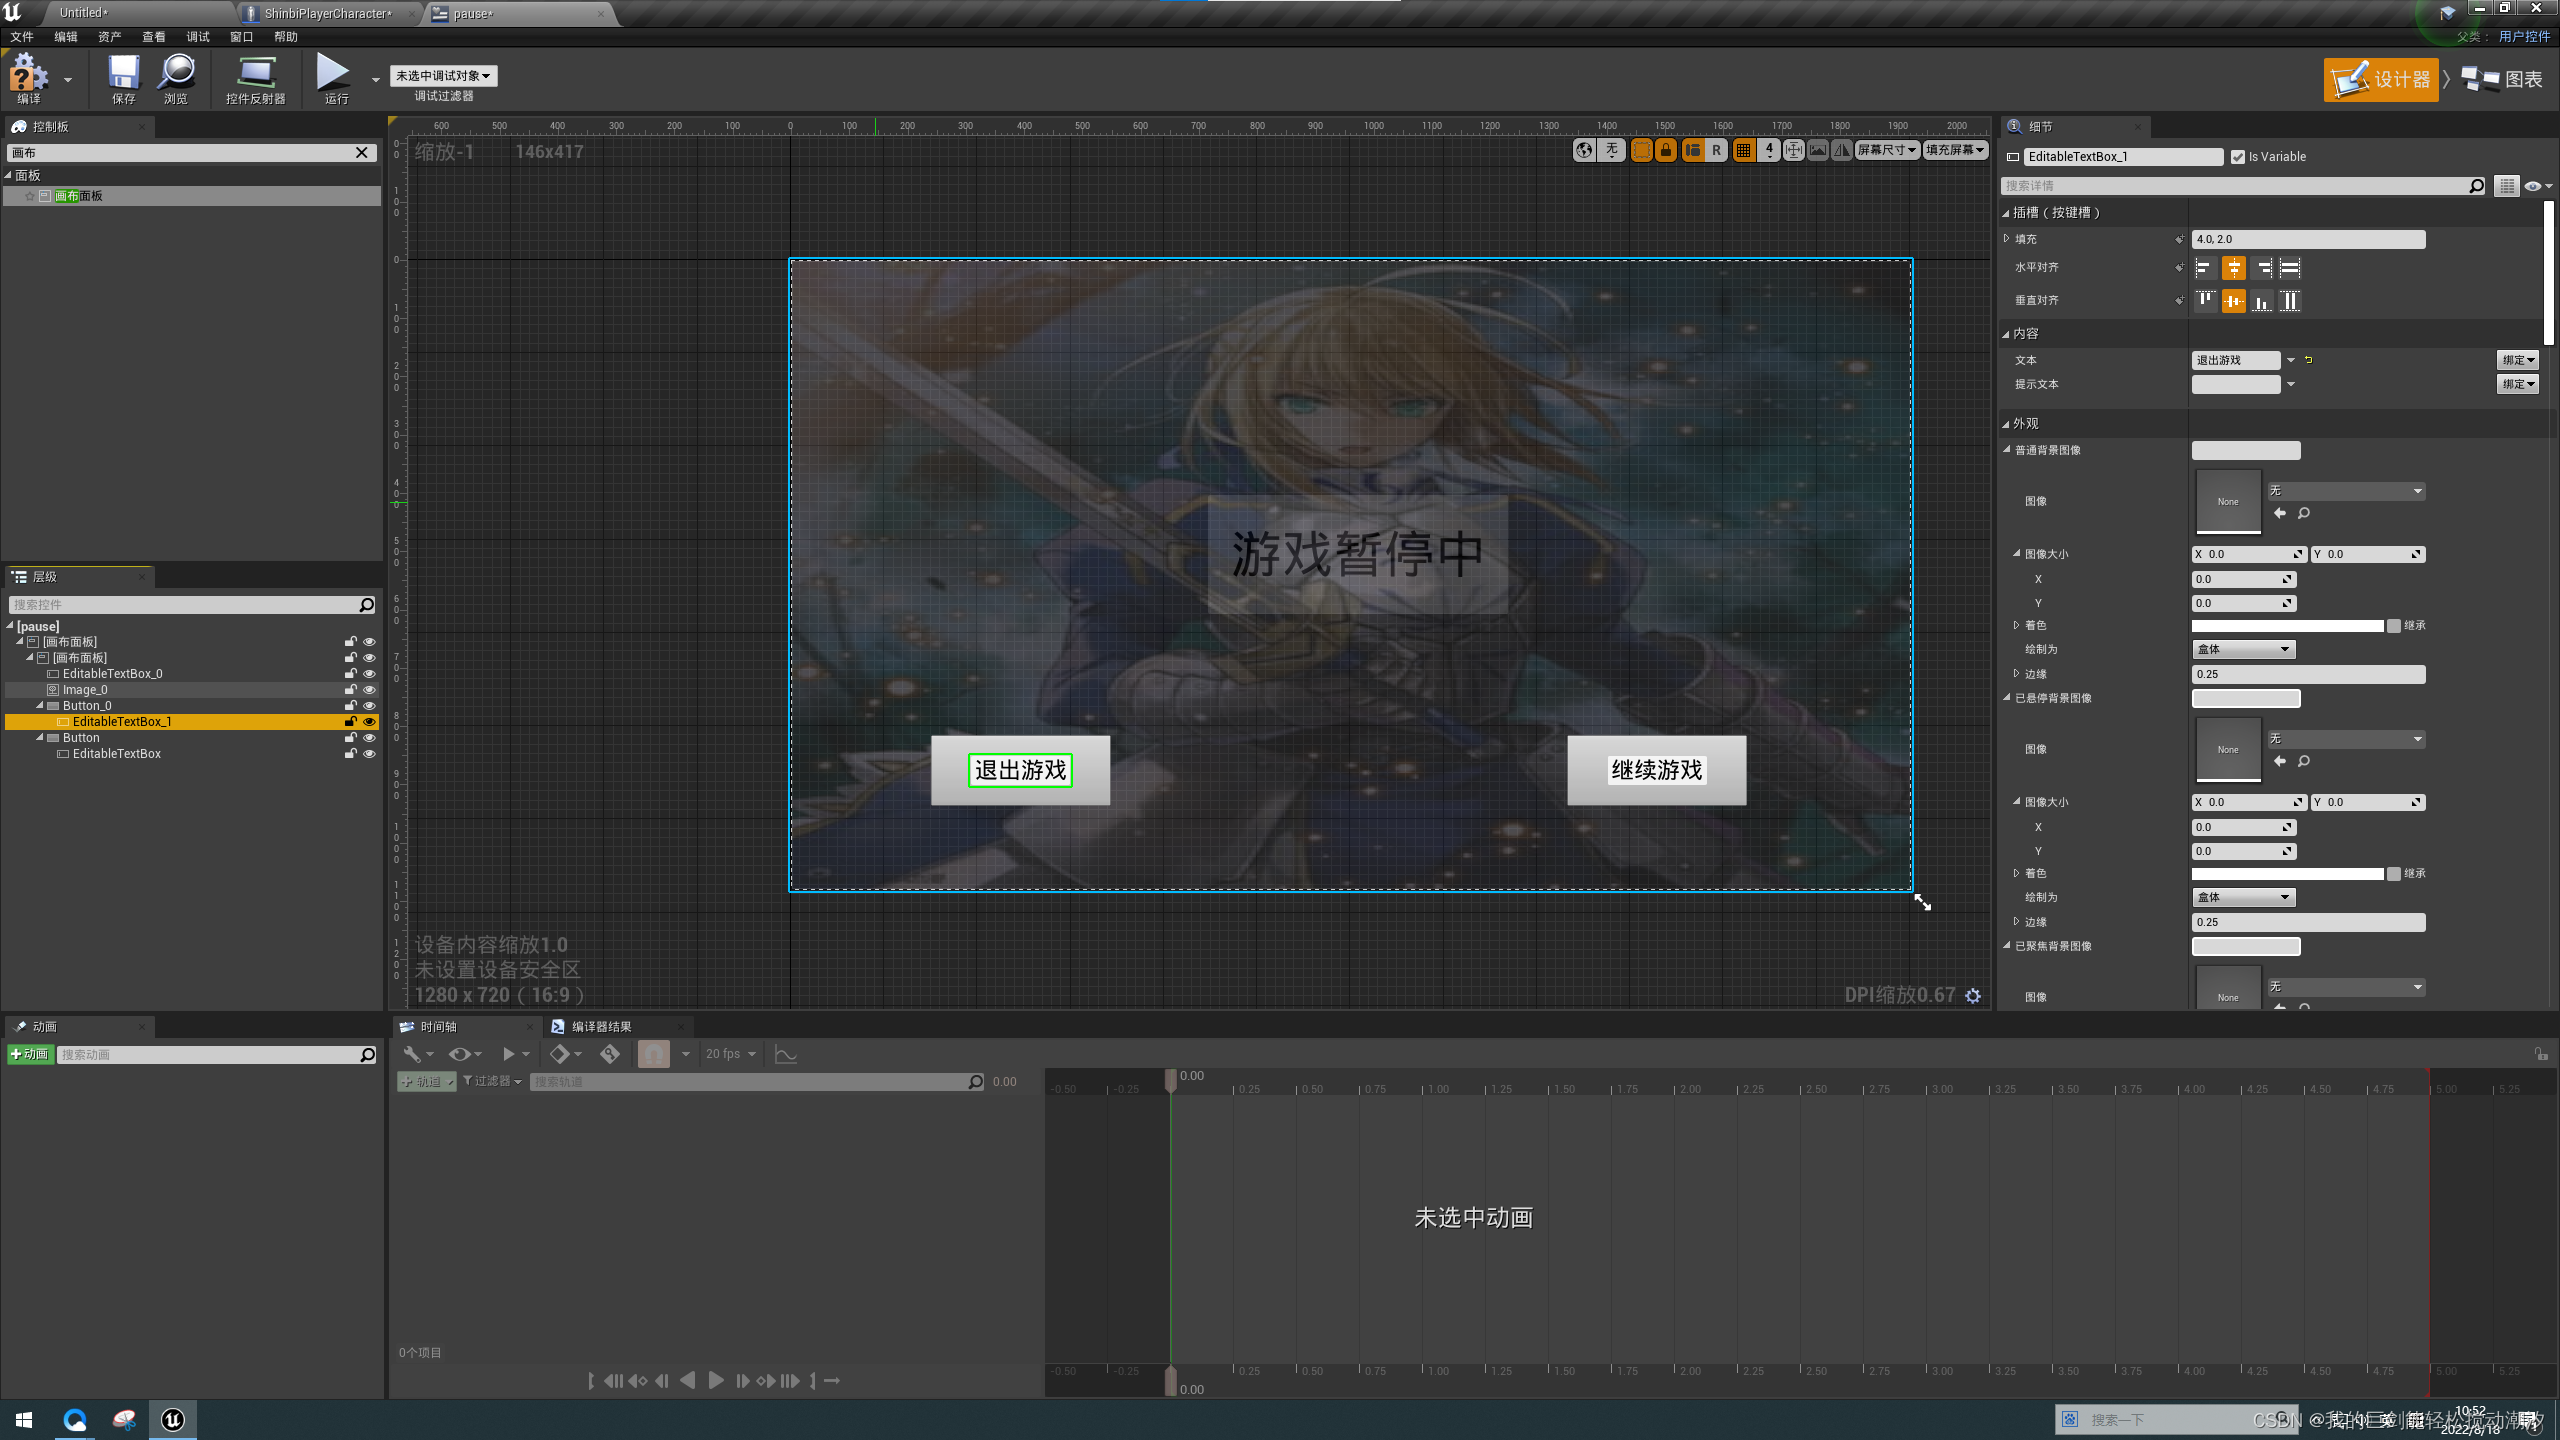Open the 编辑 menu
The width and height of the screenshot is (2560, 1440).
pos(66,37)
